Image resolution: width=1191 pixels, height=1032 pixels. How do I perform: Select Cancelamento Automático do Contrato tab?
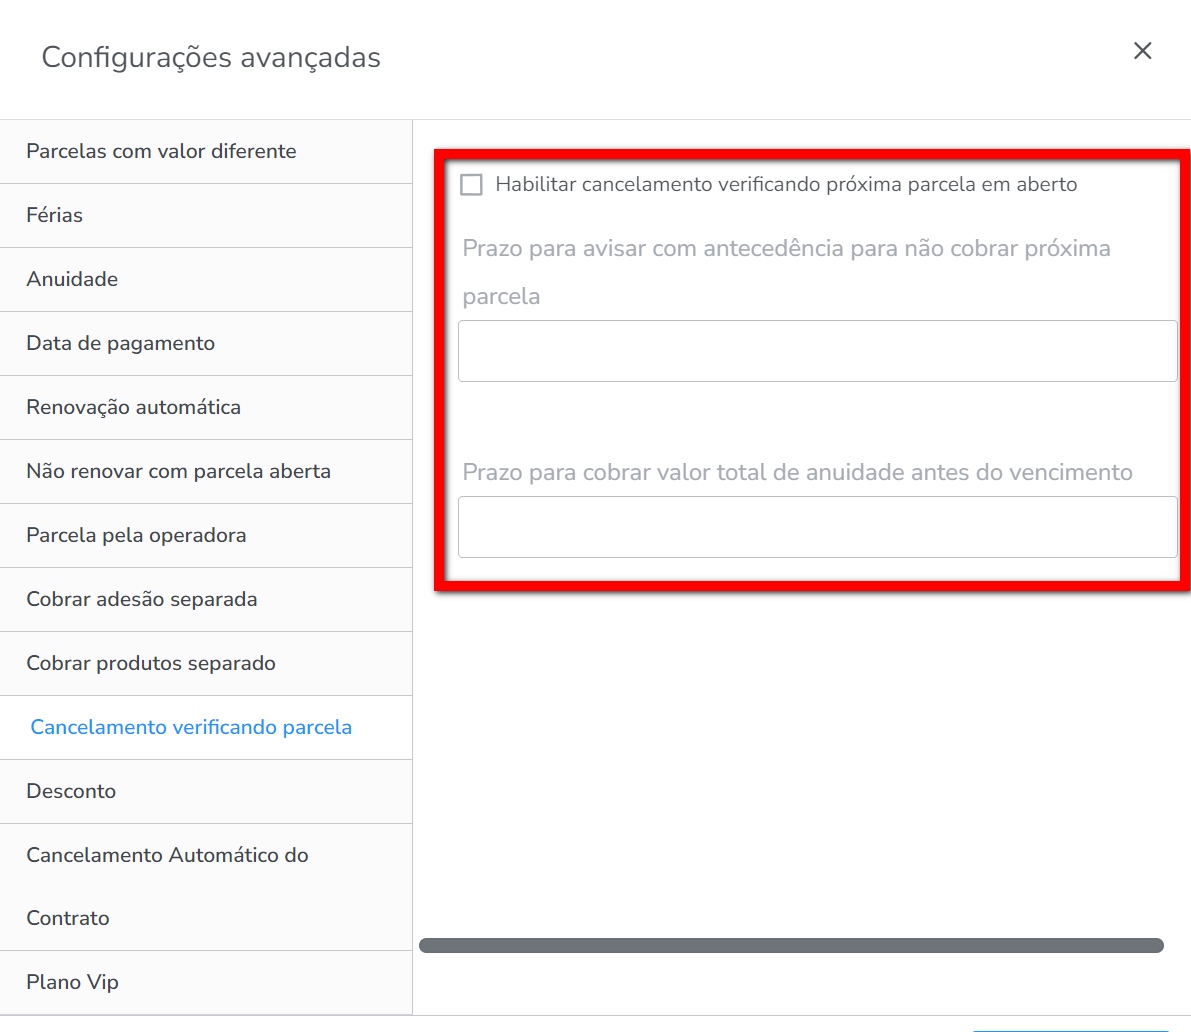click(x=167, y=886)
